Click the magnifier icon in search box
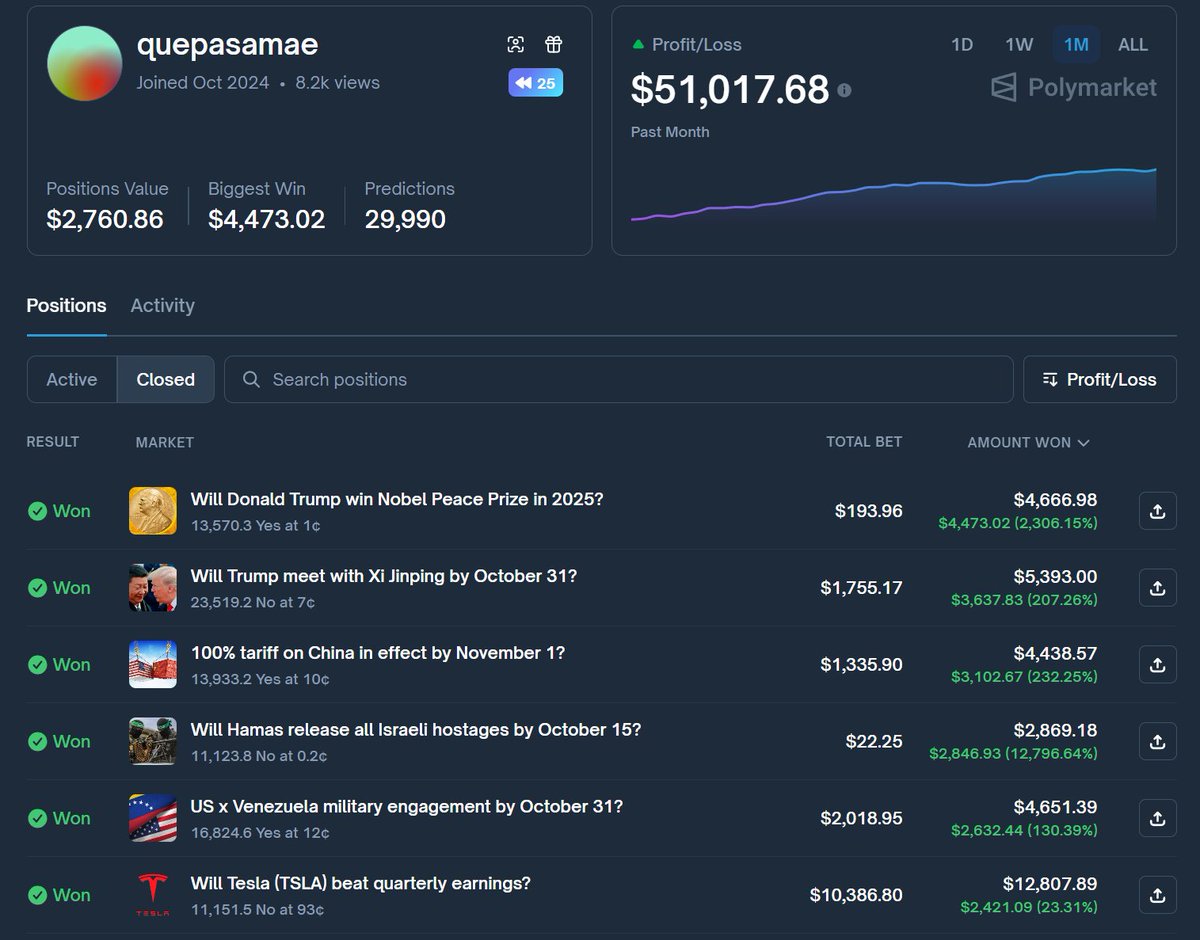Screen dimensions: 1200x940 [x=252, y=379]
